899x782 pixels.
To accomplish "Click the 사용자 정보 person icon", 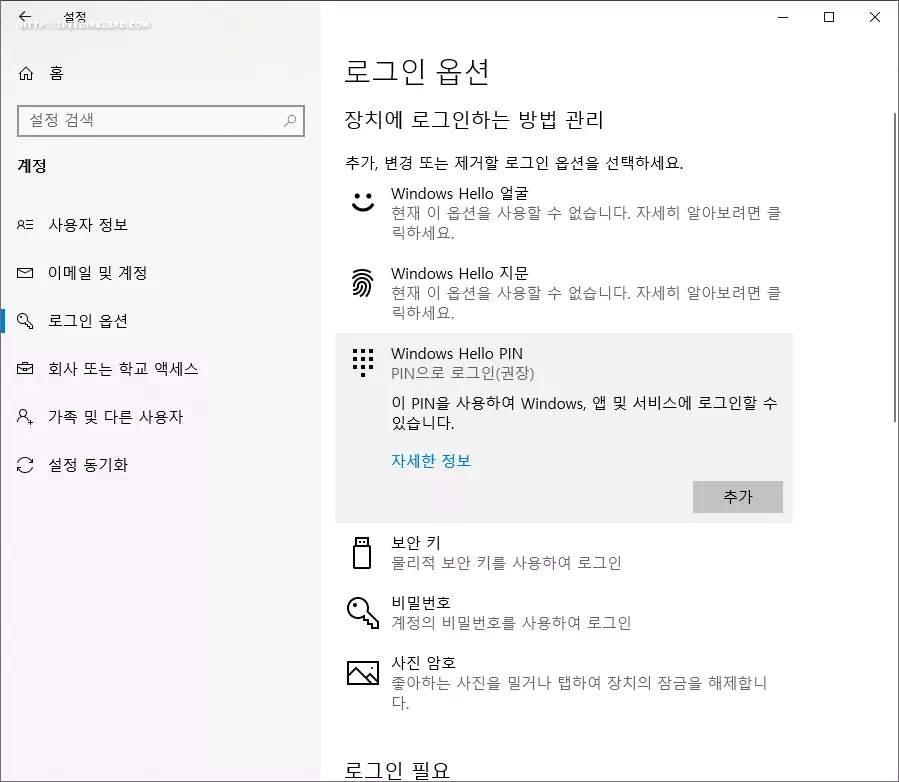I will [25, 225].
